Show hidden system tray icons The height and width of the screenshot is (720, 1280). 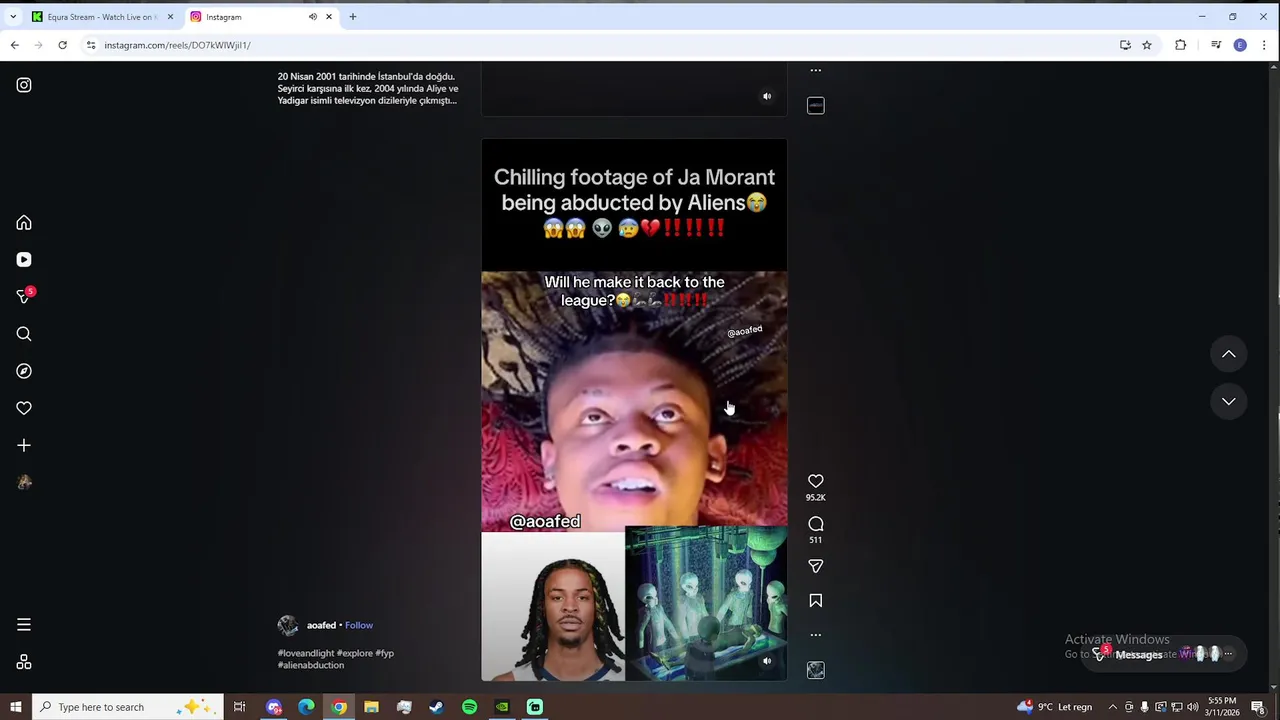pyautogui.click(x=1112, y=707)
